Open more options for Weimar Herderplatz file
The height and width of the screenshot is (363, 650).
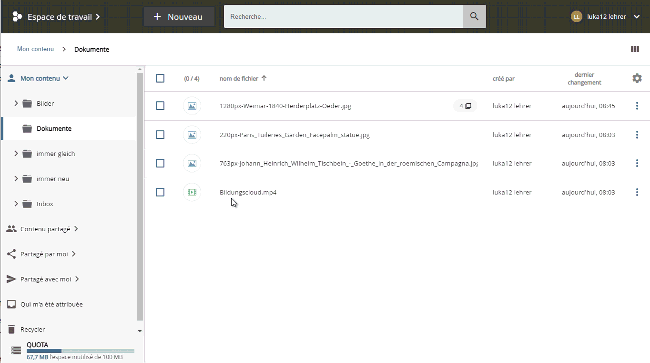tap(637, 106)
